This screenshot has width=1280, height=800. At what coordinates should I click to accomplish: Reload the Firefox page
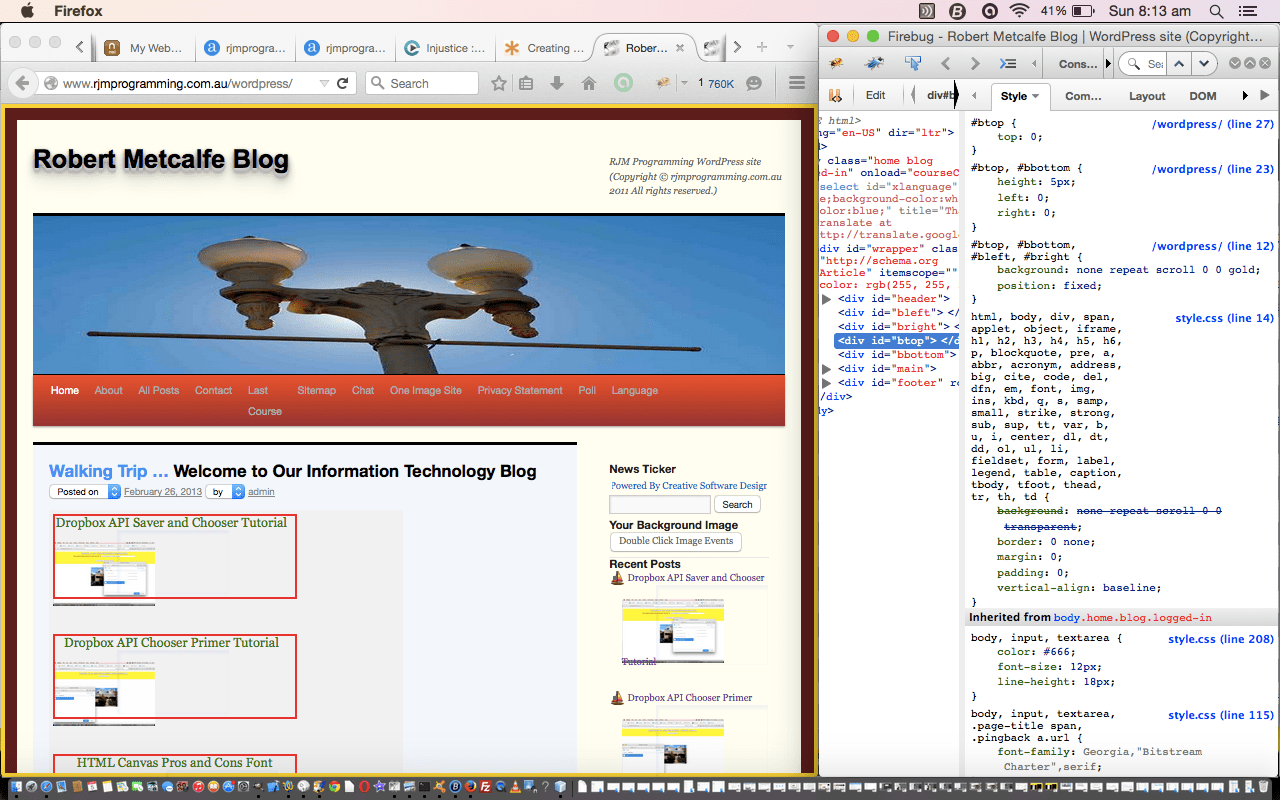(x=342, y=83)
